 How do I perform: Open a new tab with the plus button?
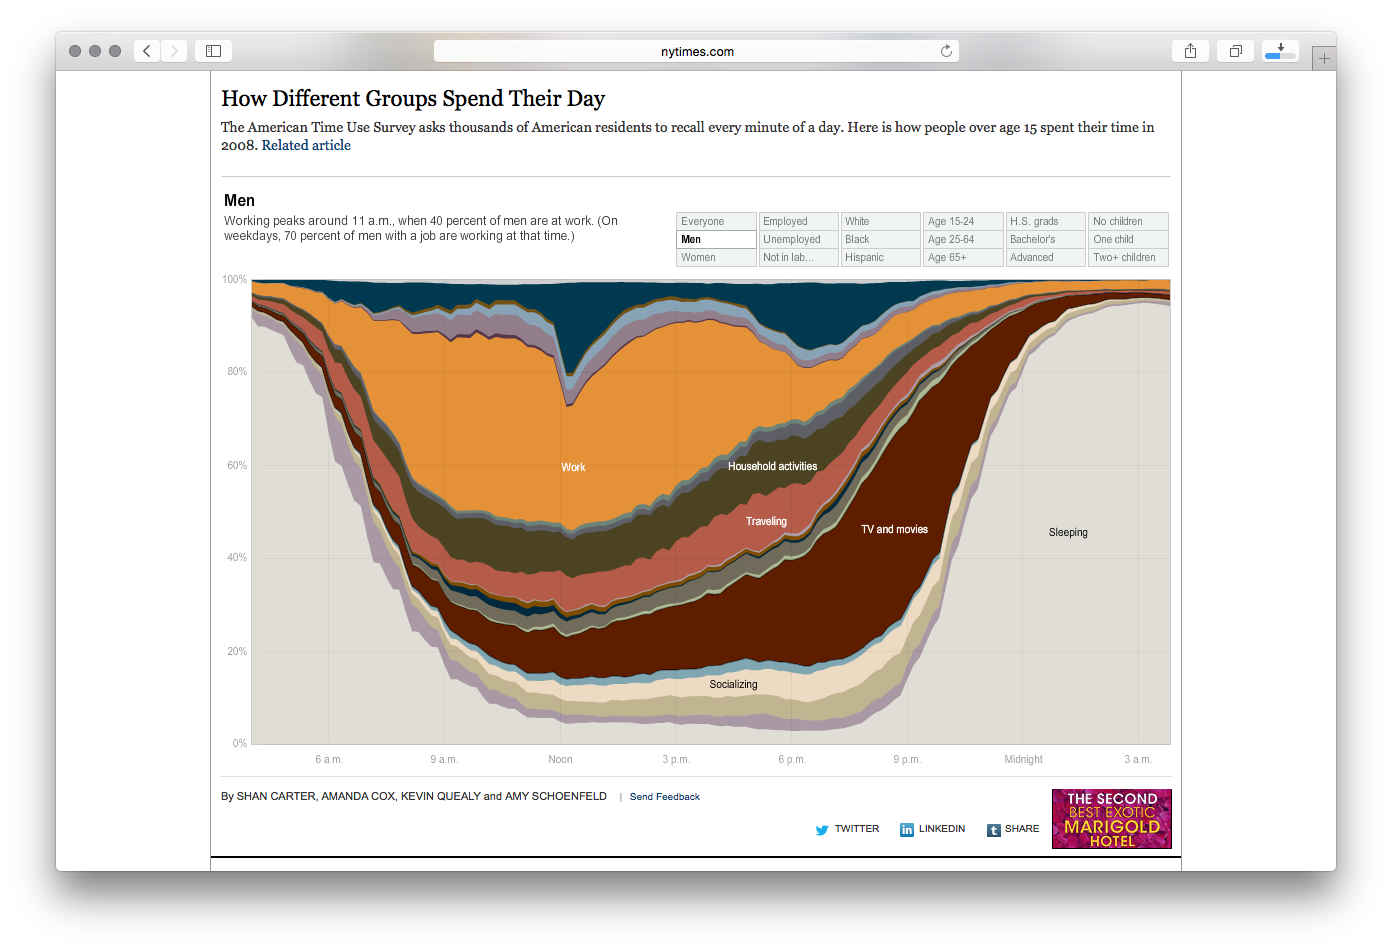pyautogui.click(x=1324, y=57)
